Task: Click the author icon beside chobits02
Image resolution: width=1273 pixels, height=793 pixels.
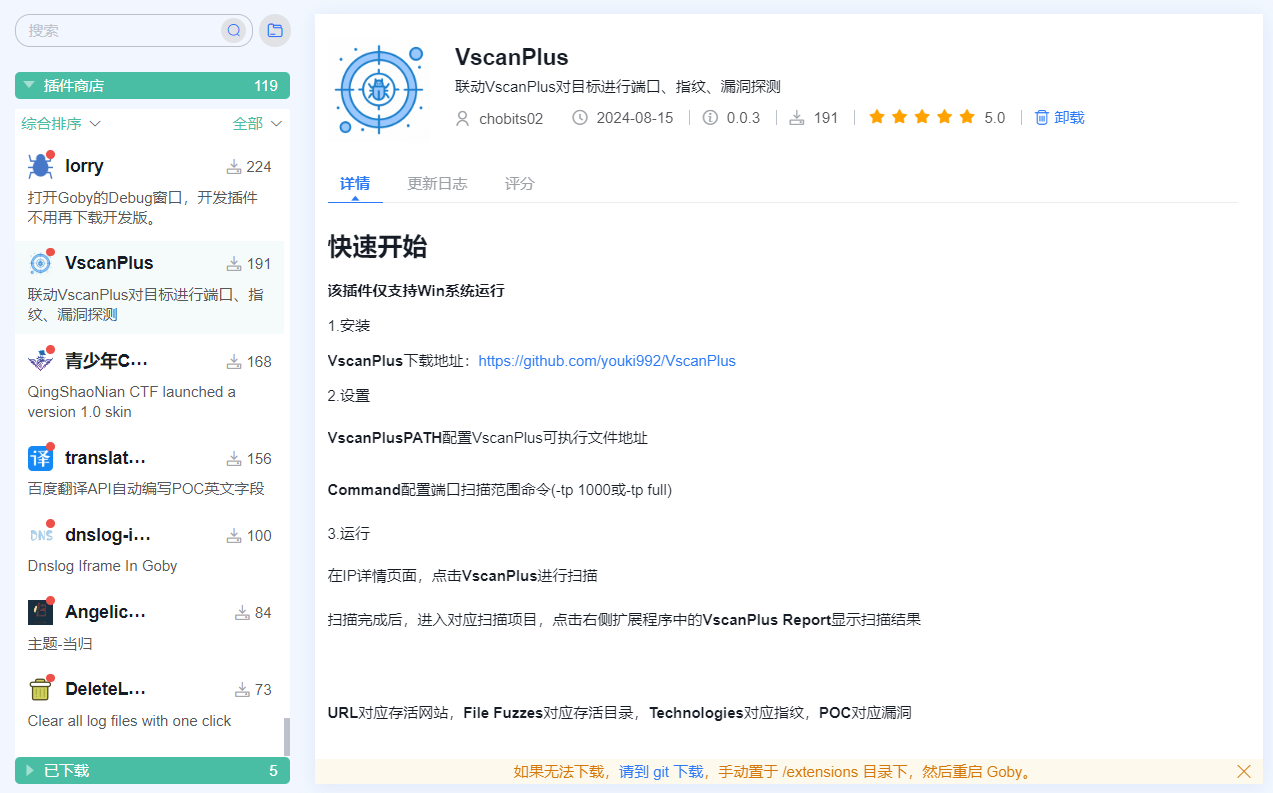Action: point(462,118)
